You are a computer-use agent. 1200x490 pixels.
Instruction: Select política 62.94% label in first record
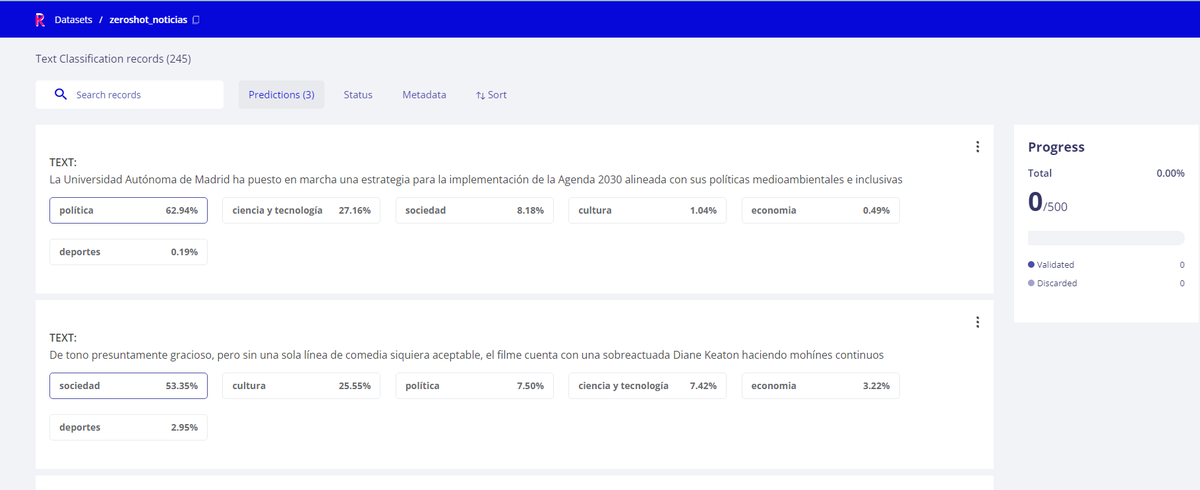[x=128, y=211]
